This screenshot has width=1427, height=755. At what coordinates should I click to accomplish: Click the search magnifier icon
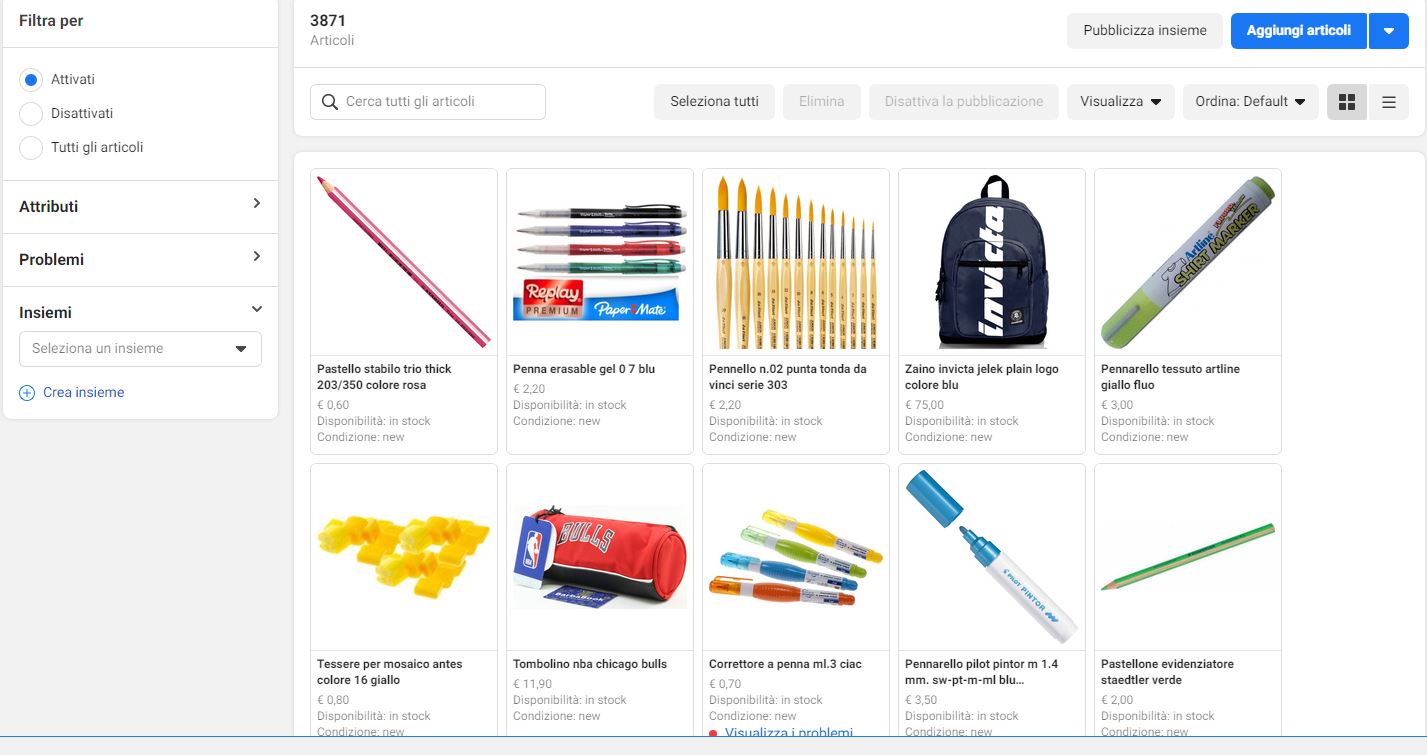(330, 102)
